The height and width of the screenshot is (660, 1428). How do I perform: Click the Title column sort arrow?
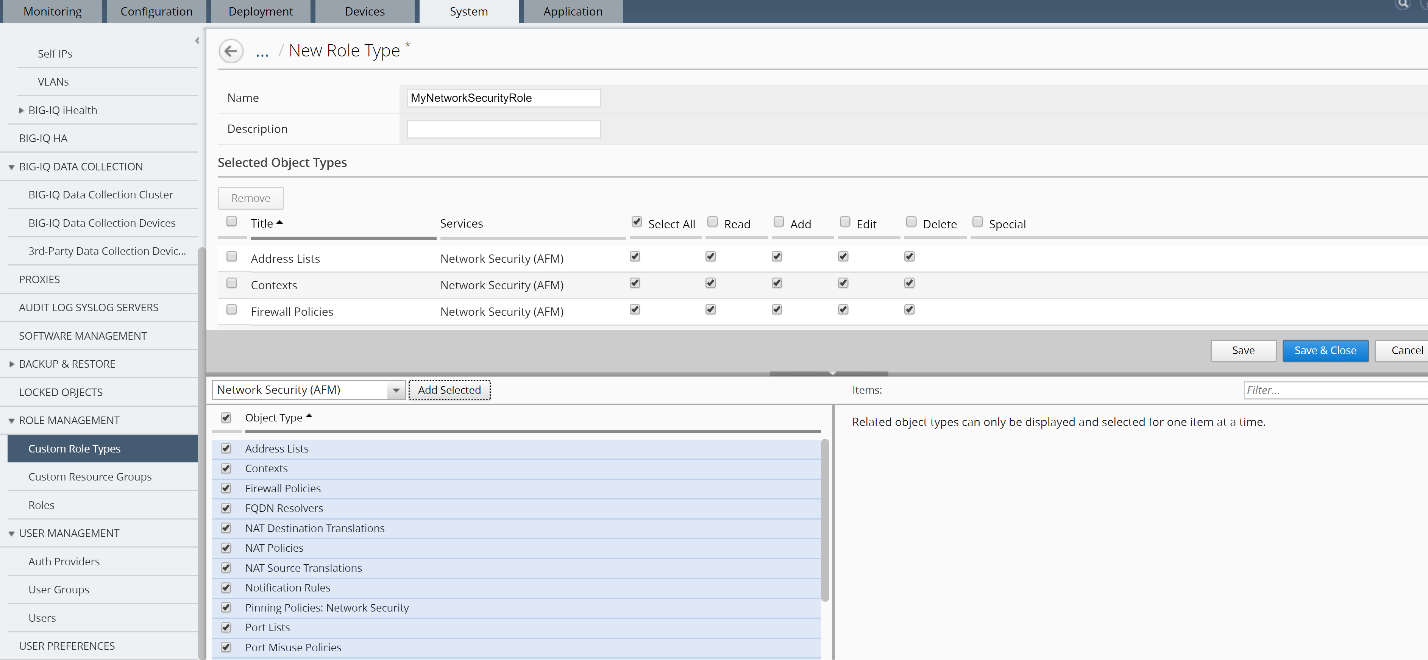279,222
